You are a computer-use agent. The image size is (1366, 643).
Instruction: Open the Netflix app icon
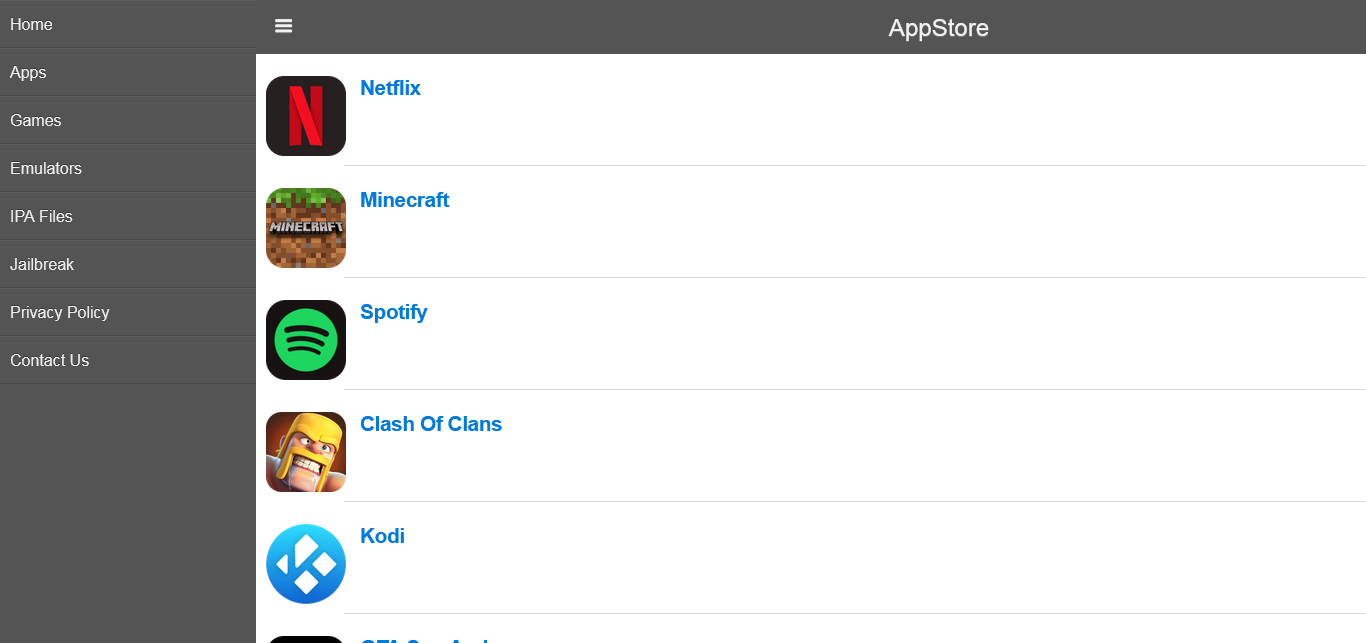pyautogui.click(x=306, y=116)
